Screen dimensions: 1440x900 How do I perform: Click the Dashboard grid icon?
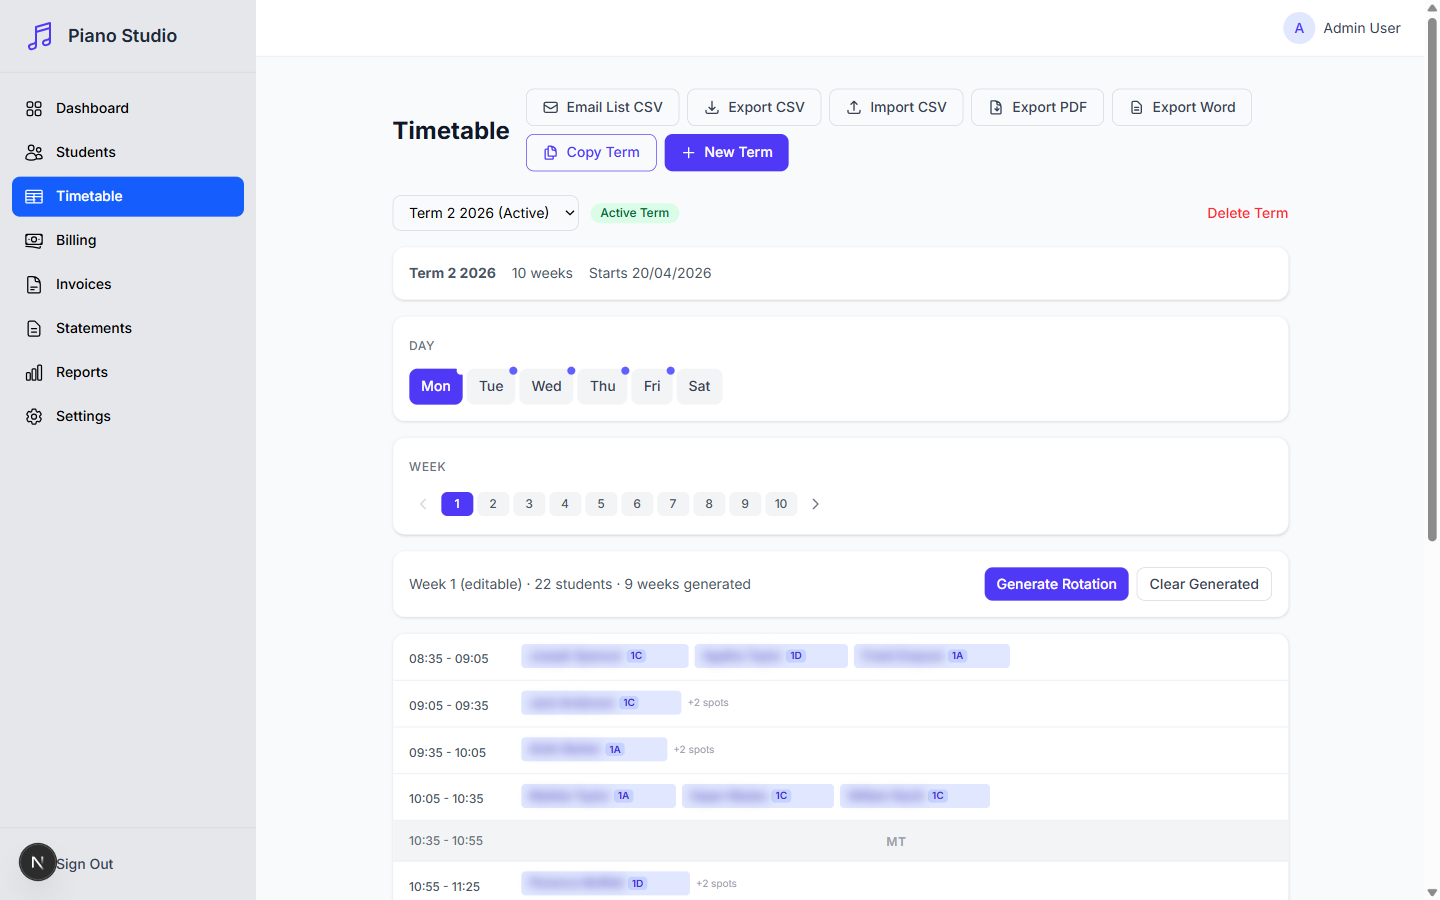click(x=34, y=108)
